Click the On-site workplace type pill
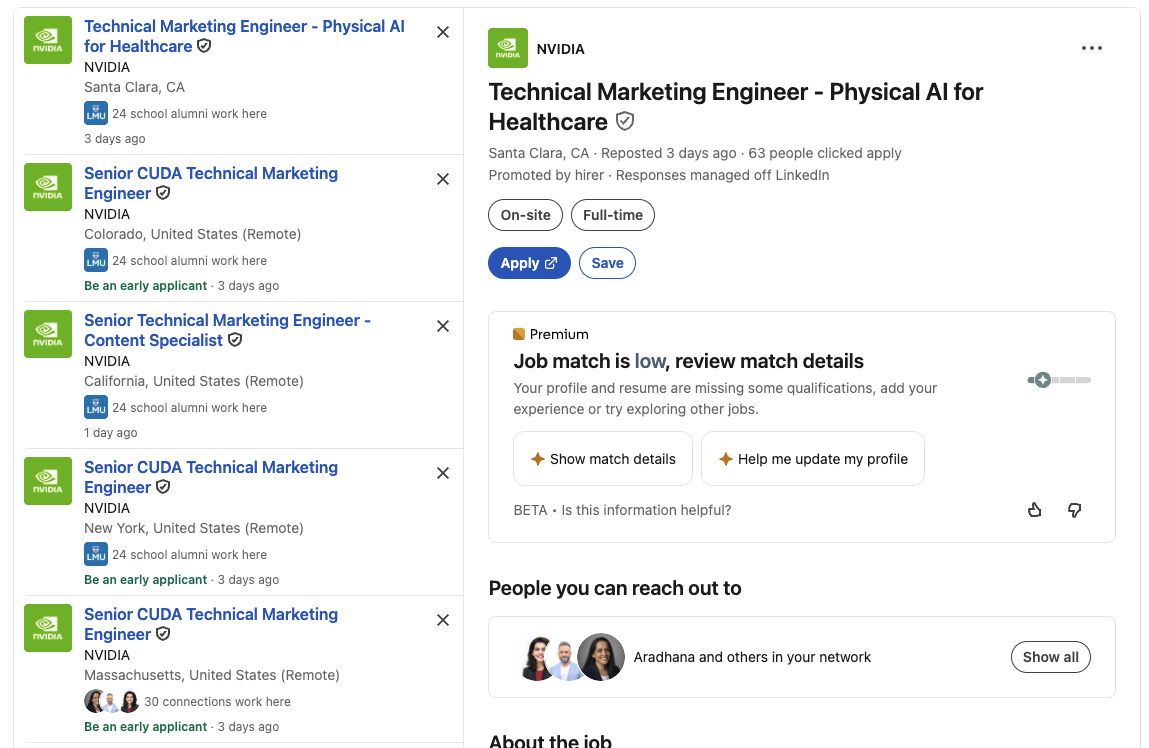This screenshot has height=748, width=1149. click(525, 215)
